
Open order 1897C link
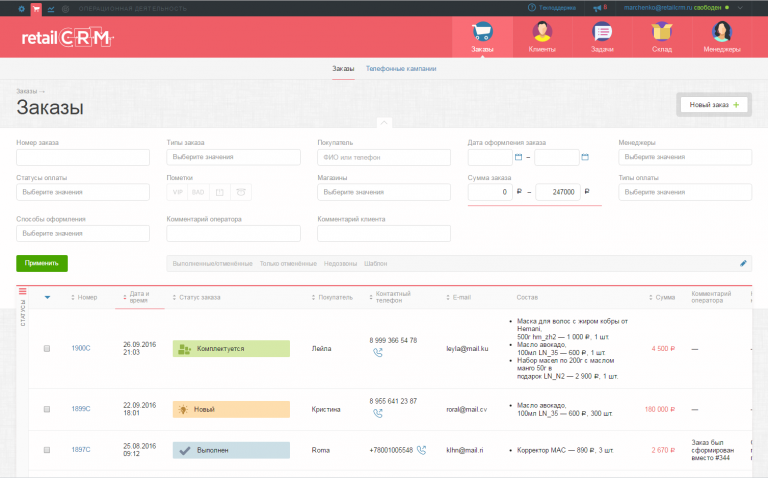click(81, 450)
